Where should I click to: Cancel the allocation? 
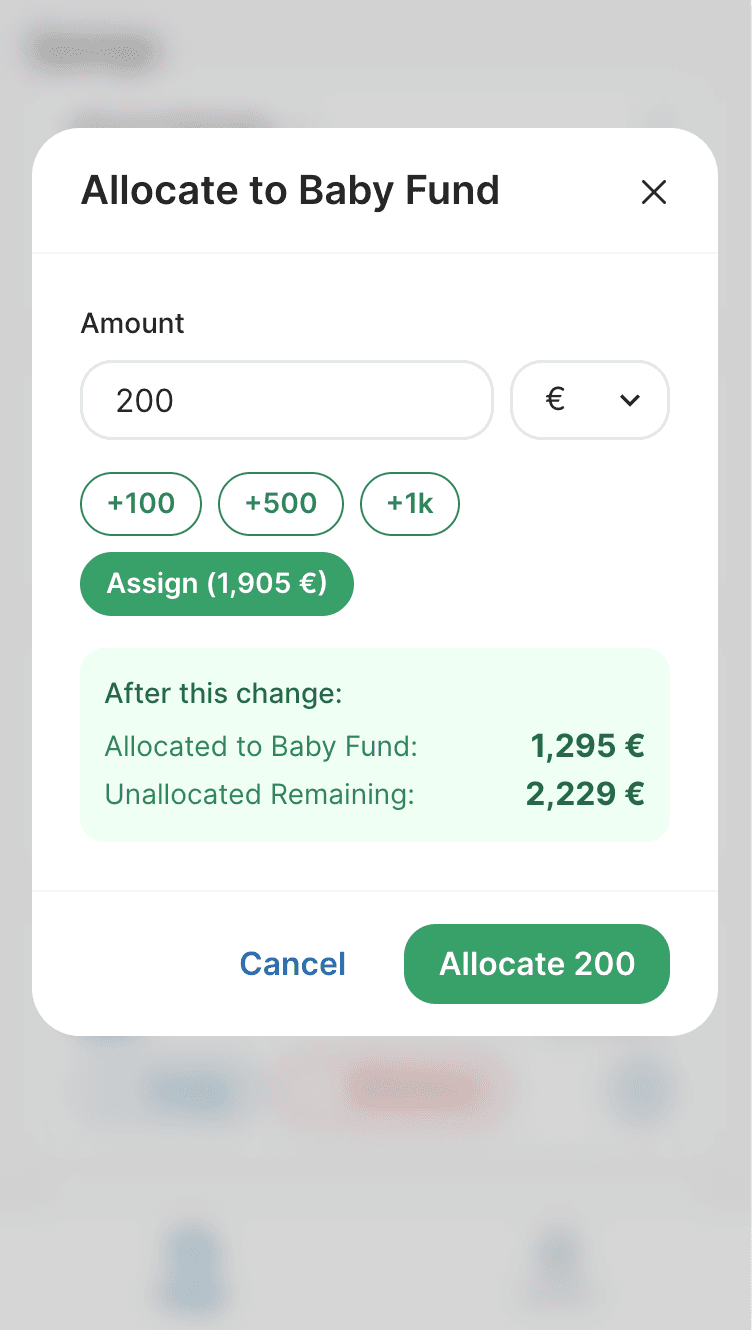coord(292,963)
